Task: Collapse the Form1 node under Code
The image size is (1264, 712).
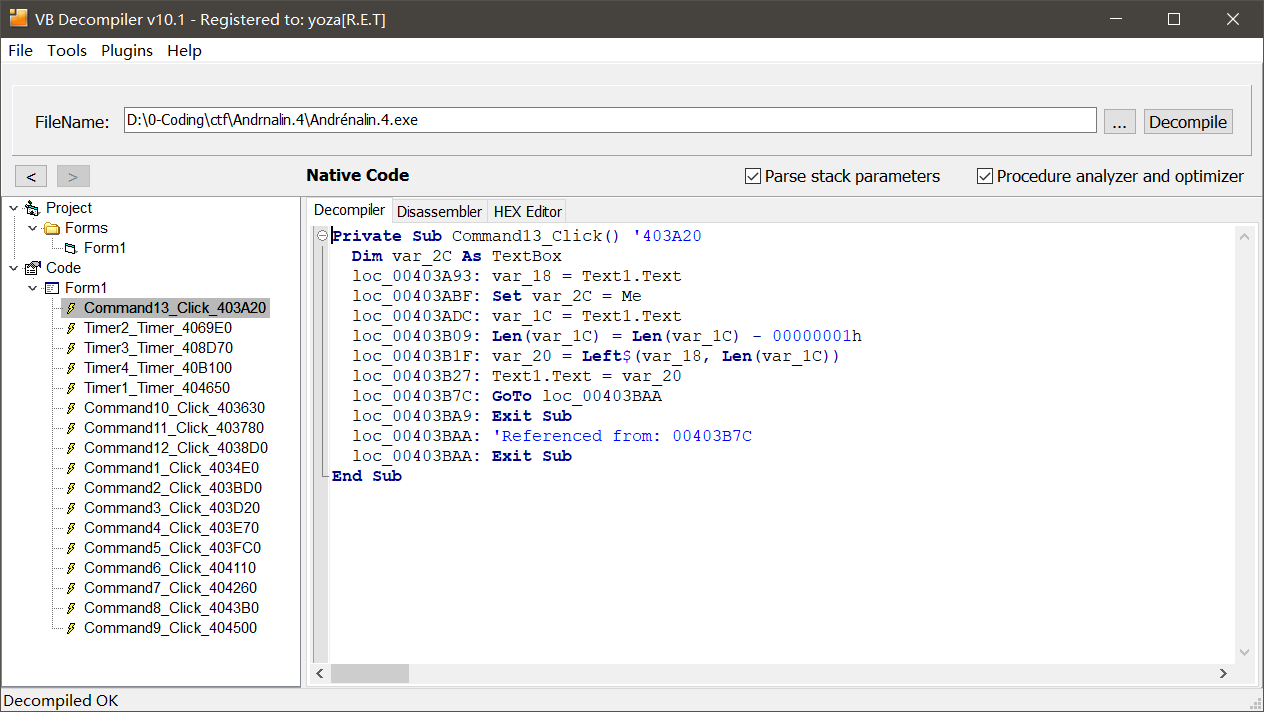Action: tap(33, 288)
